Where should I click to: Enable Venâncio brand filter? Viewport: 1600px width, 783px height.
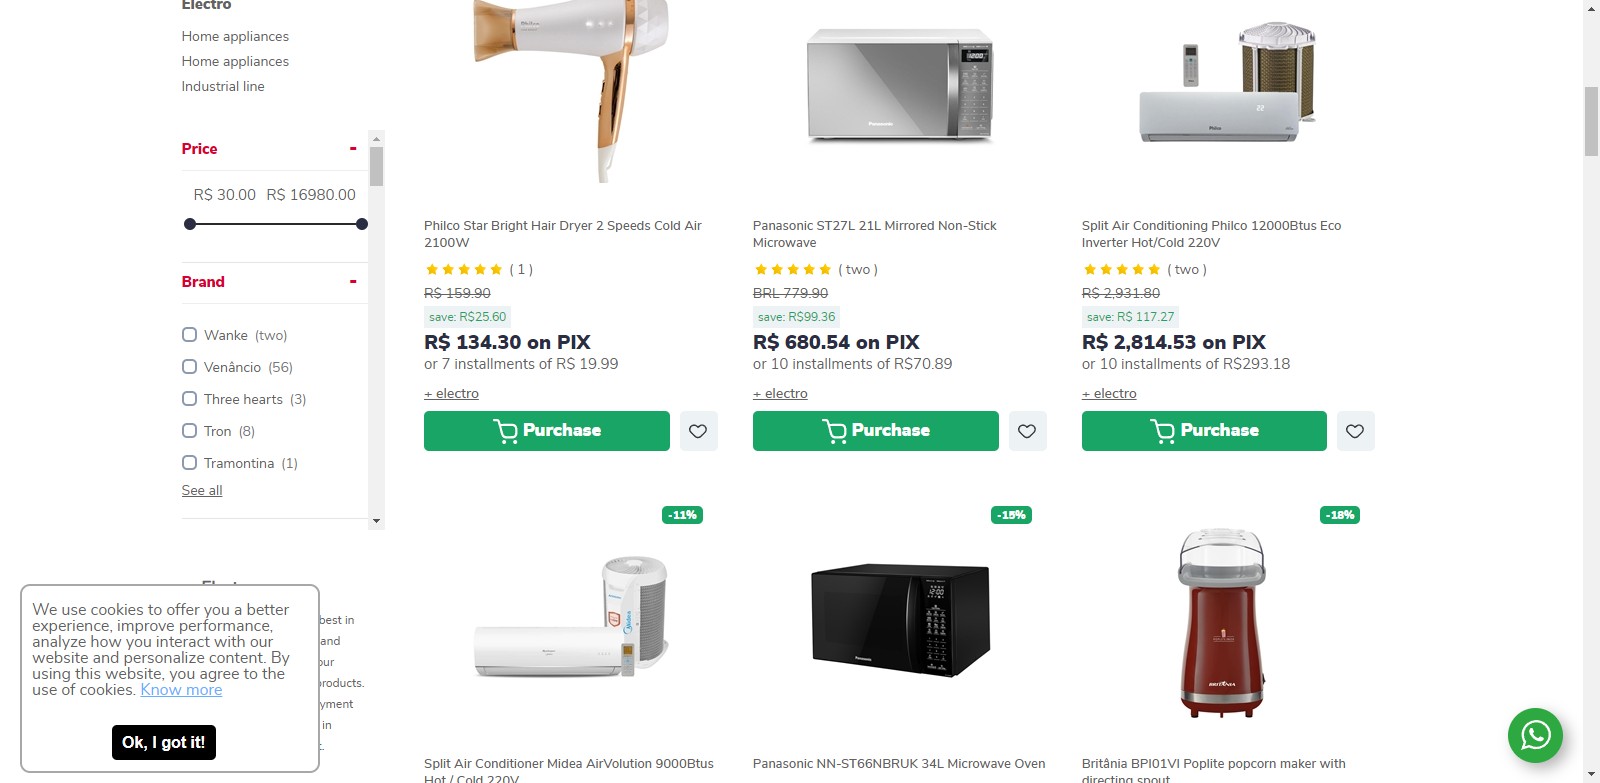point(189,367)
